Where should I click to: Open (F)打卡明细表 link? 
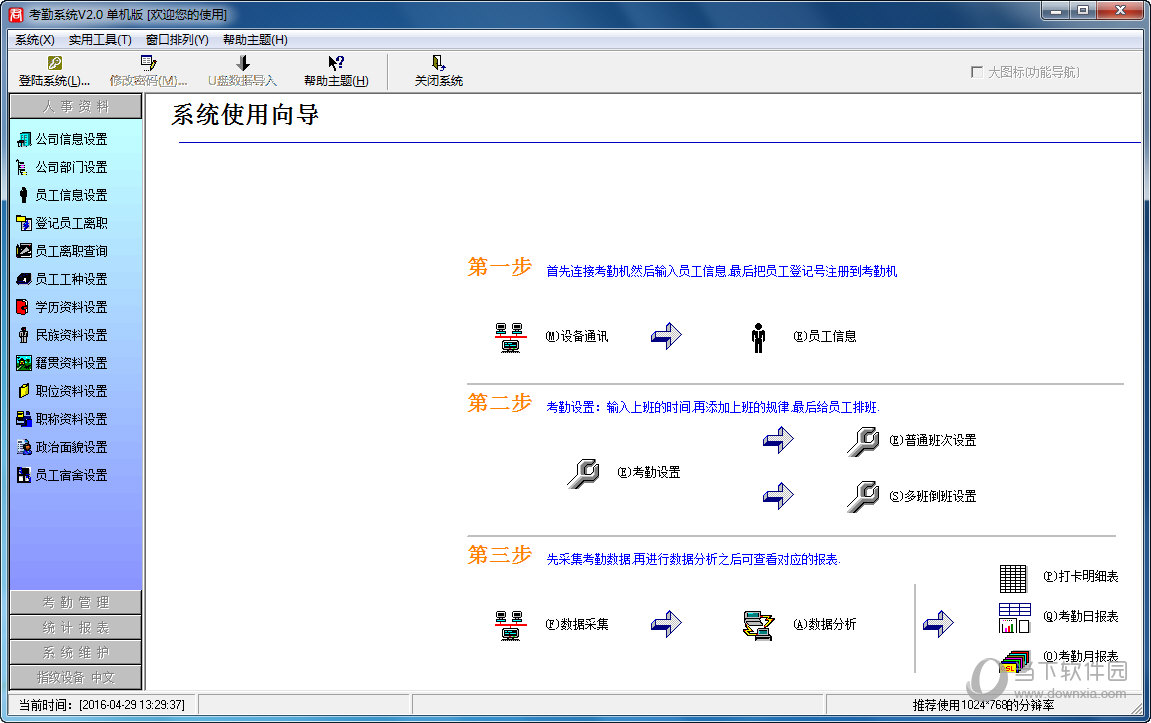[x=1081, y=576]
